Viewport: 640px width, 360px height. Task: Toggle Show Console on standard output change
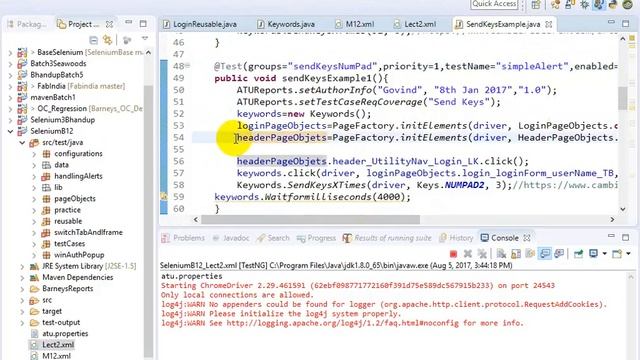544,254
